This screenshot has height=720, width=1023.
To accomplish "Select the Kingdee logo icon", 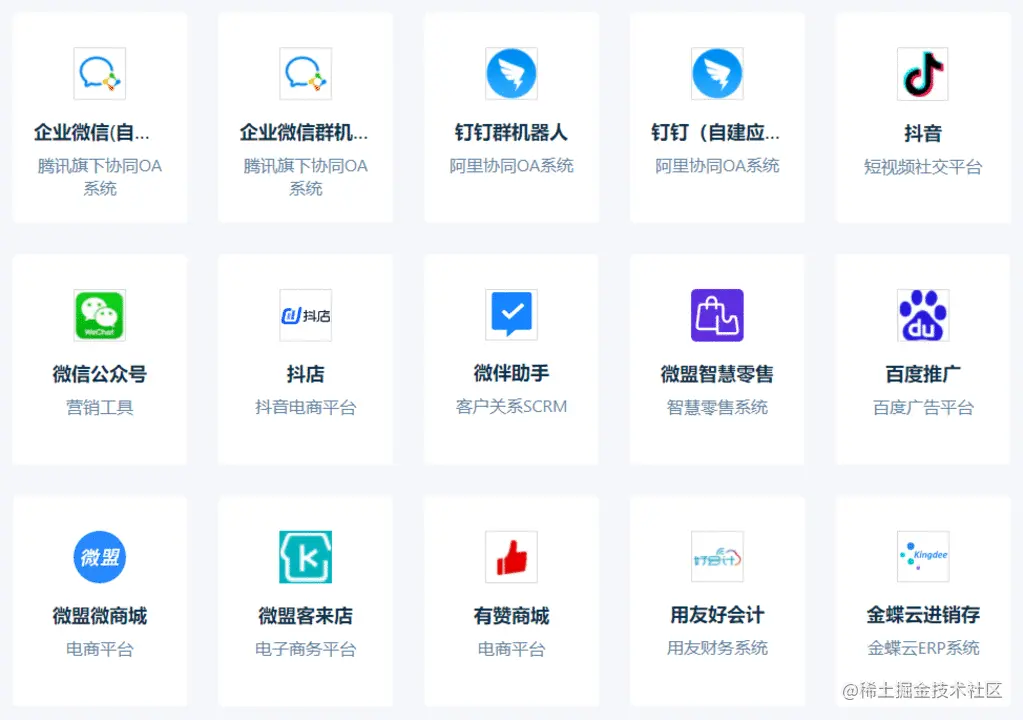I will [x=923, y=557].
